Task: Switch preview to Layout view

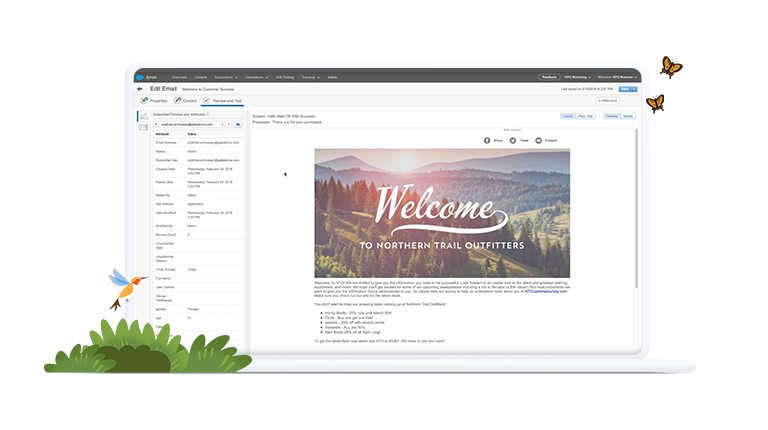Action: tap(567, 116)
